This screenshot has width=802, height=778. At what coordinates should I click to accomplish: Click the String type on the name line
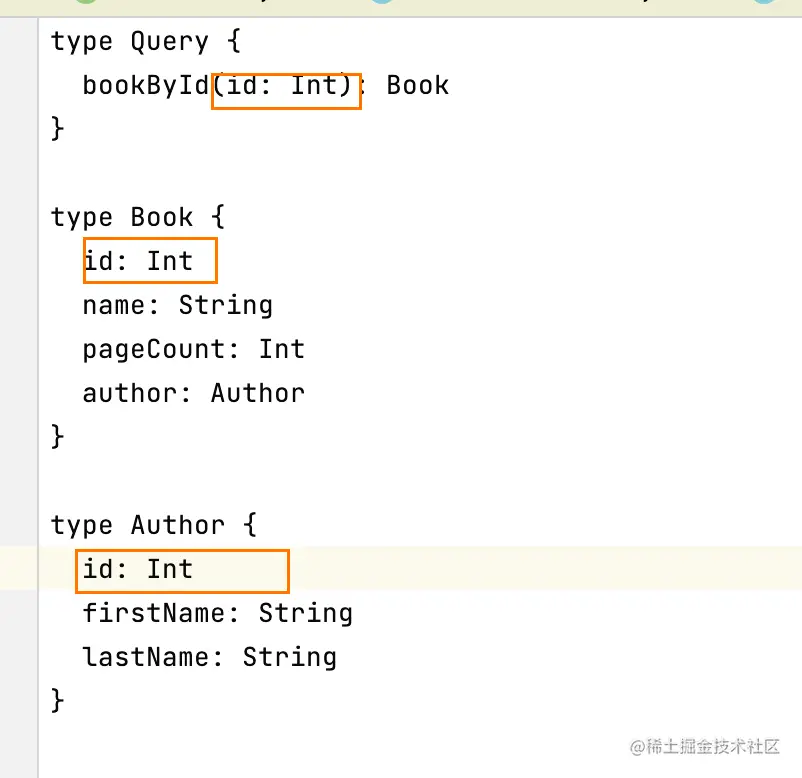226,306
